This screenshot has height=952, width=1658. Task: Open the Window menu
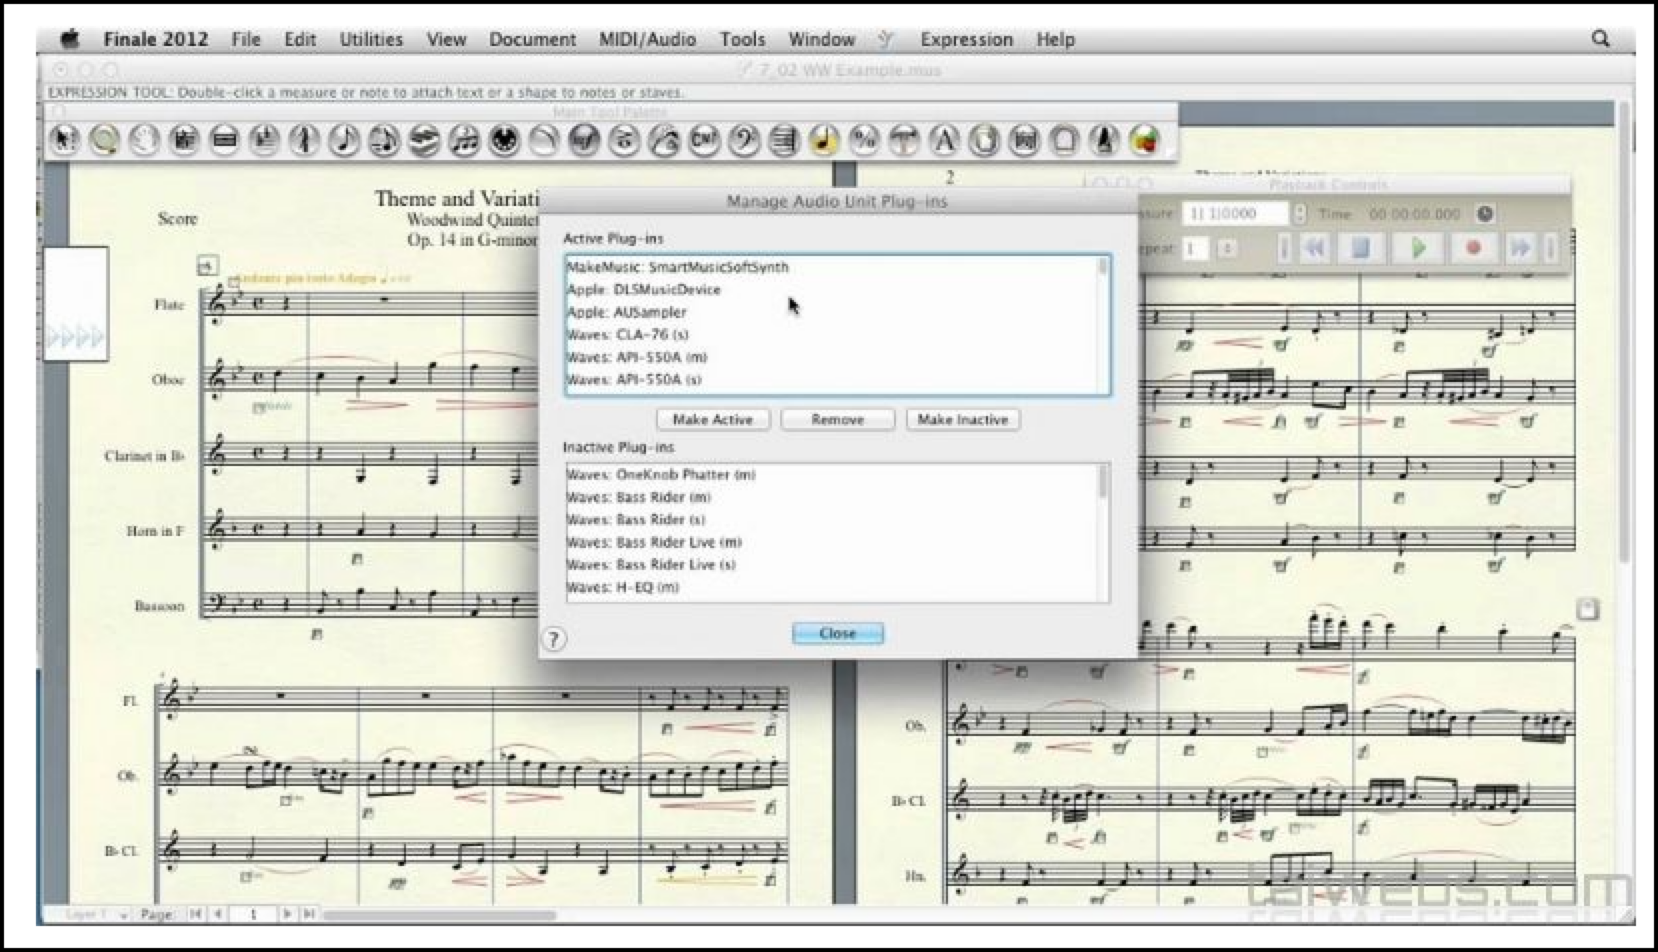pyautogui.click(x=821, y=39)
